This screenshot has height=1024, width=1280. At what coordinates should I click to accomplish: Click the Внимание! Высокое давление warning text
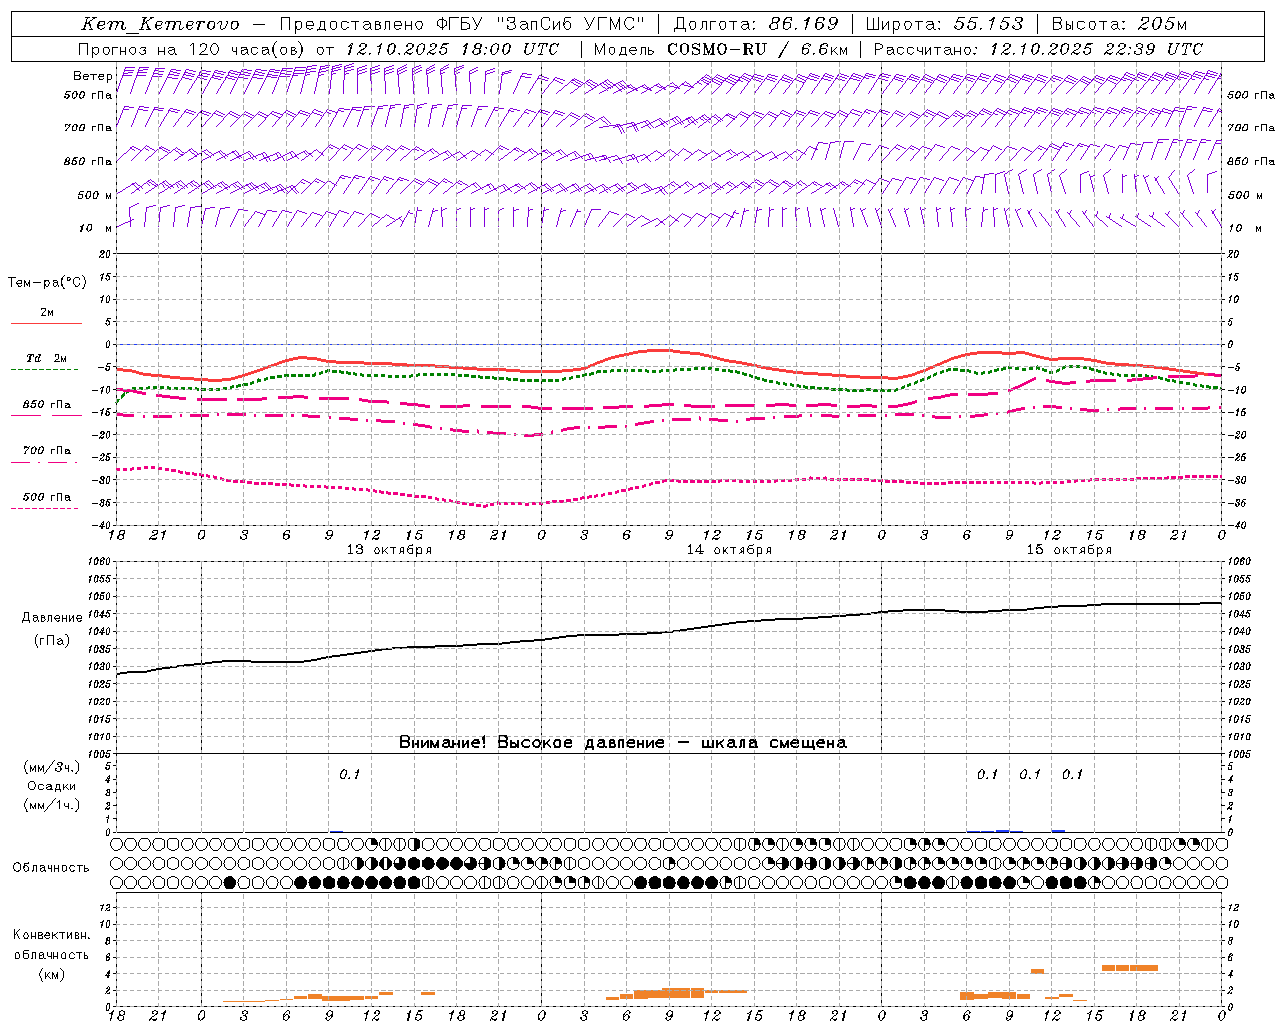(623, 743)
